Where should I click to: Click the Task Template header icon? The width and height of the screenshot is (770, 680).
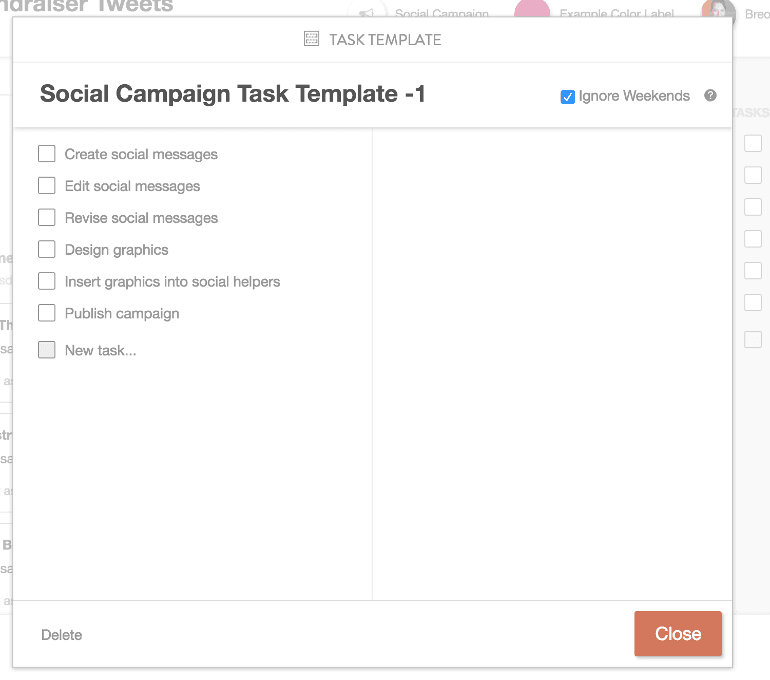tap(311, 40)
